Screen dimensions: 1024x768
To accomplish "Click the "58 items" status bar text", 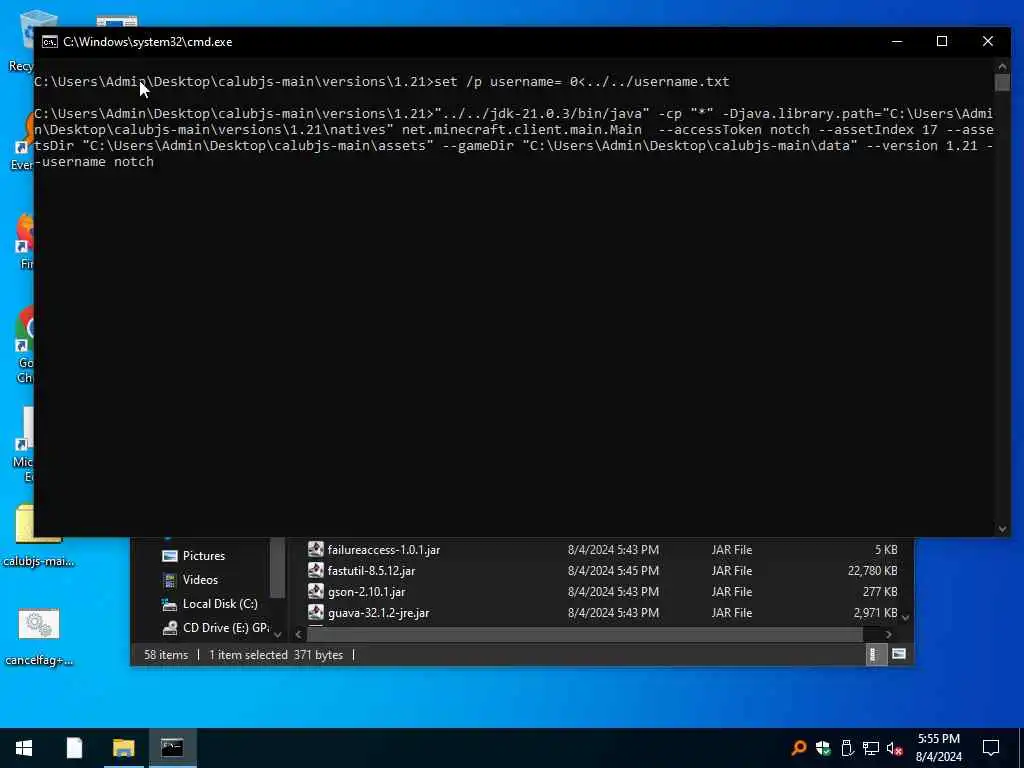I will click(x=166, y=655).
